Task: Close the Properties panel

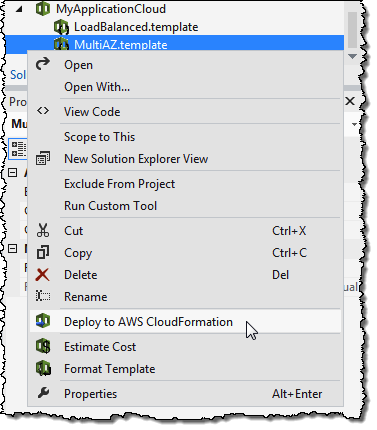Action: [x=350, y=101]
